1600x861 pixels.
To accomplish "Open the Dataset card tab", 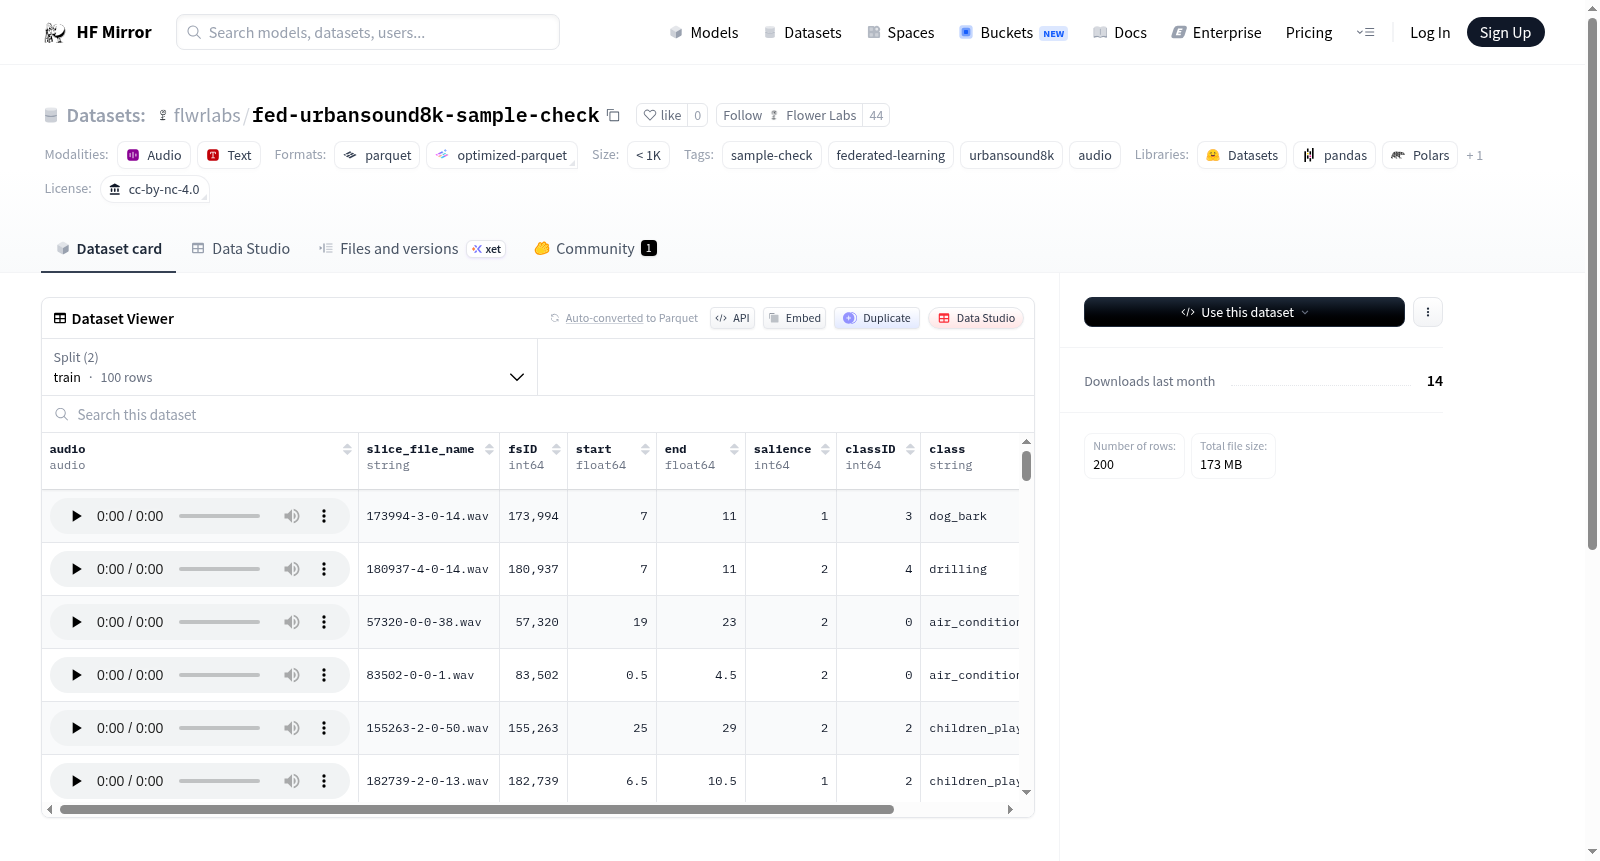I will (109, 249).
